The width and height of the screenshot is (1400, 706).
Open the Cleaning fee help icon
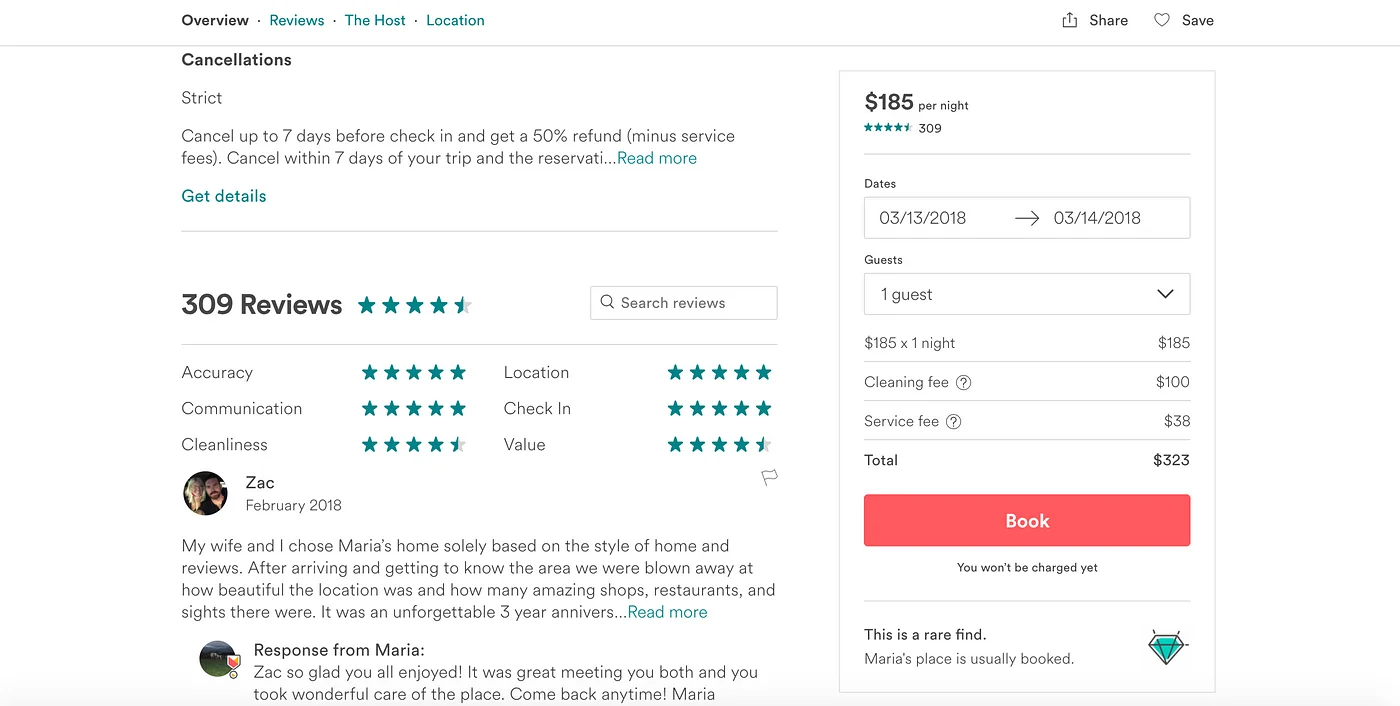[x=963, y=382]
